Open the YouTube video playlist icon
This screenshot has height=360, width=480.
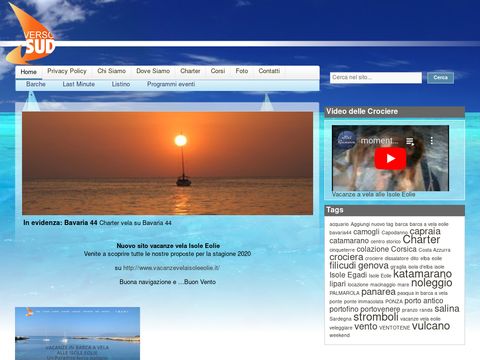pos(410,141)
